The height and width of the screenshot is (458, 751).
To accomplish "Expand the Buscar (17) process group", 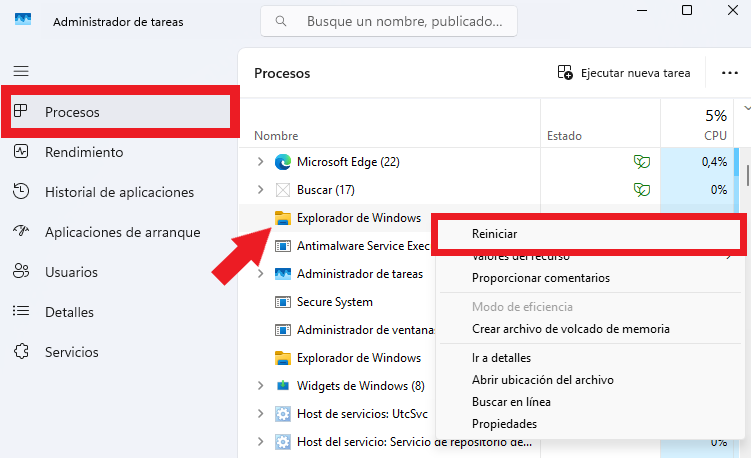I will 261,190.
